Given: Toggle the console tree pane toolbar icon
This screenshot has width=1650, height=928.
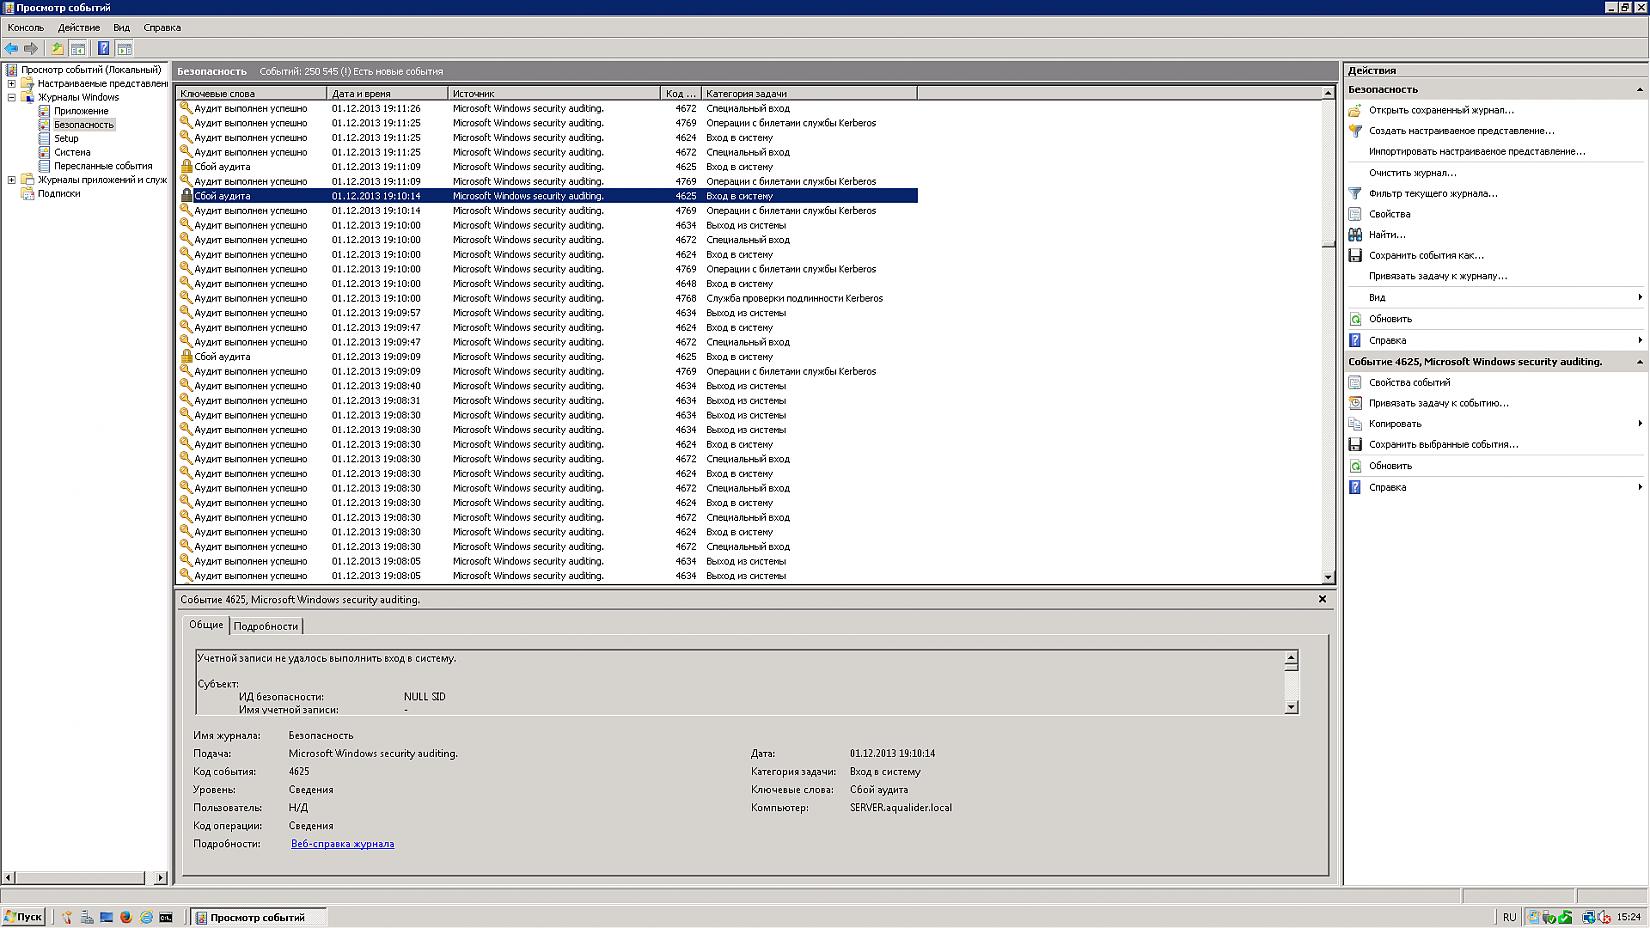Looking at the screenshot, I should click(77, 48).
